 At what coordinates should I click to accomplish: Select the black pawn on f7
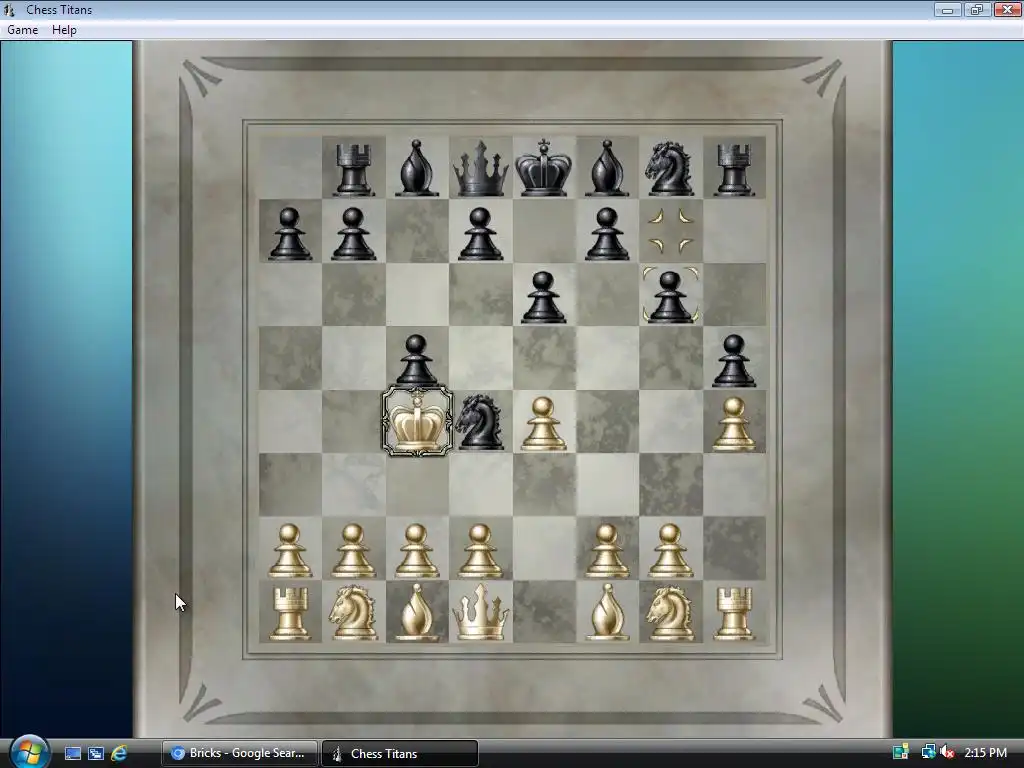(607, 234)
